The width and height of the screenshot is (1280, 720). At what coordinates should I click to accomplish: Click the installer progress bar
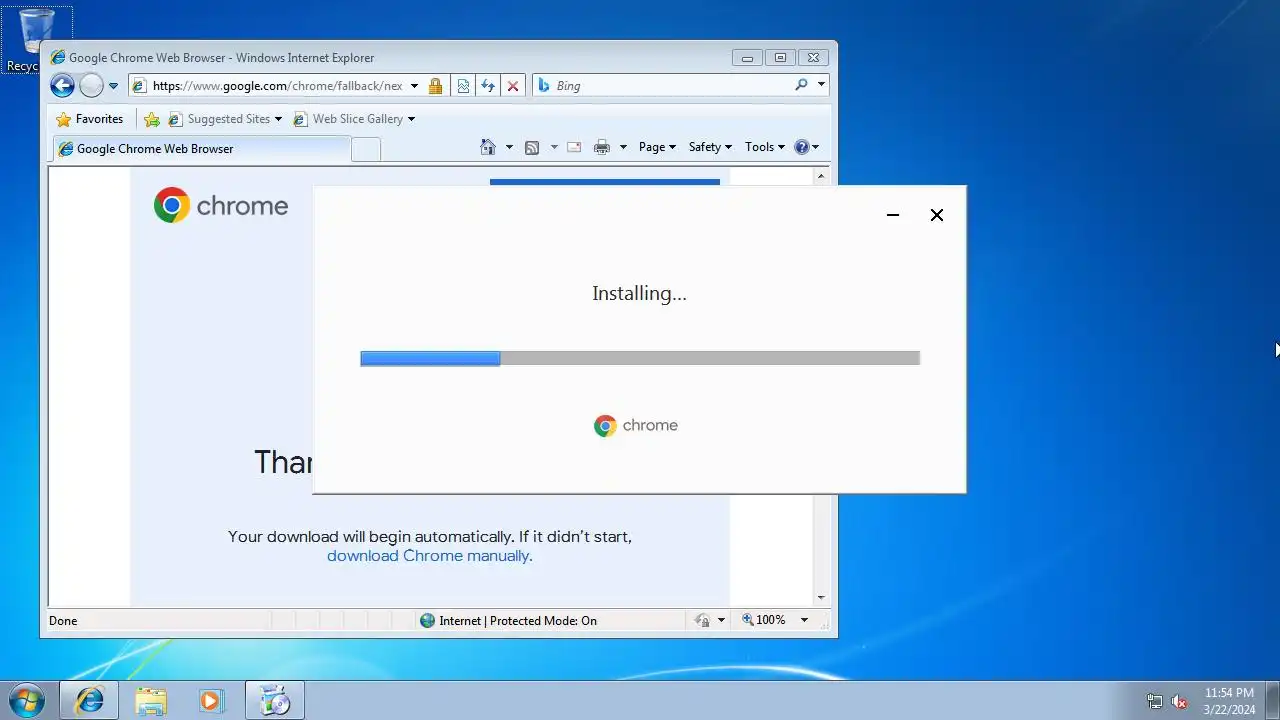pyautogui.click(x=640, y=358)
